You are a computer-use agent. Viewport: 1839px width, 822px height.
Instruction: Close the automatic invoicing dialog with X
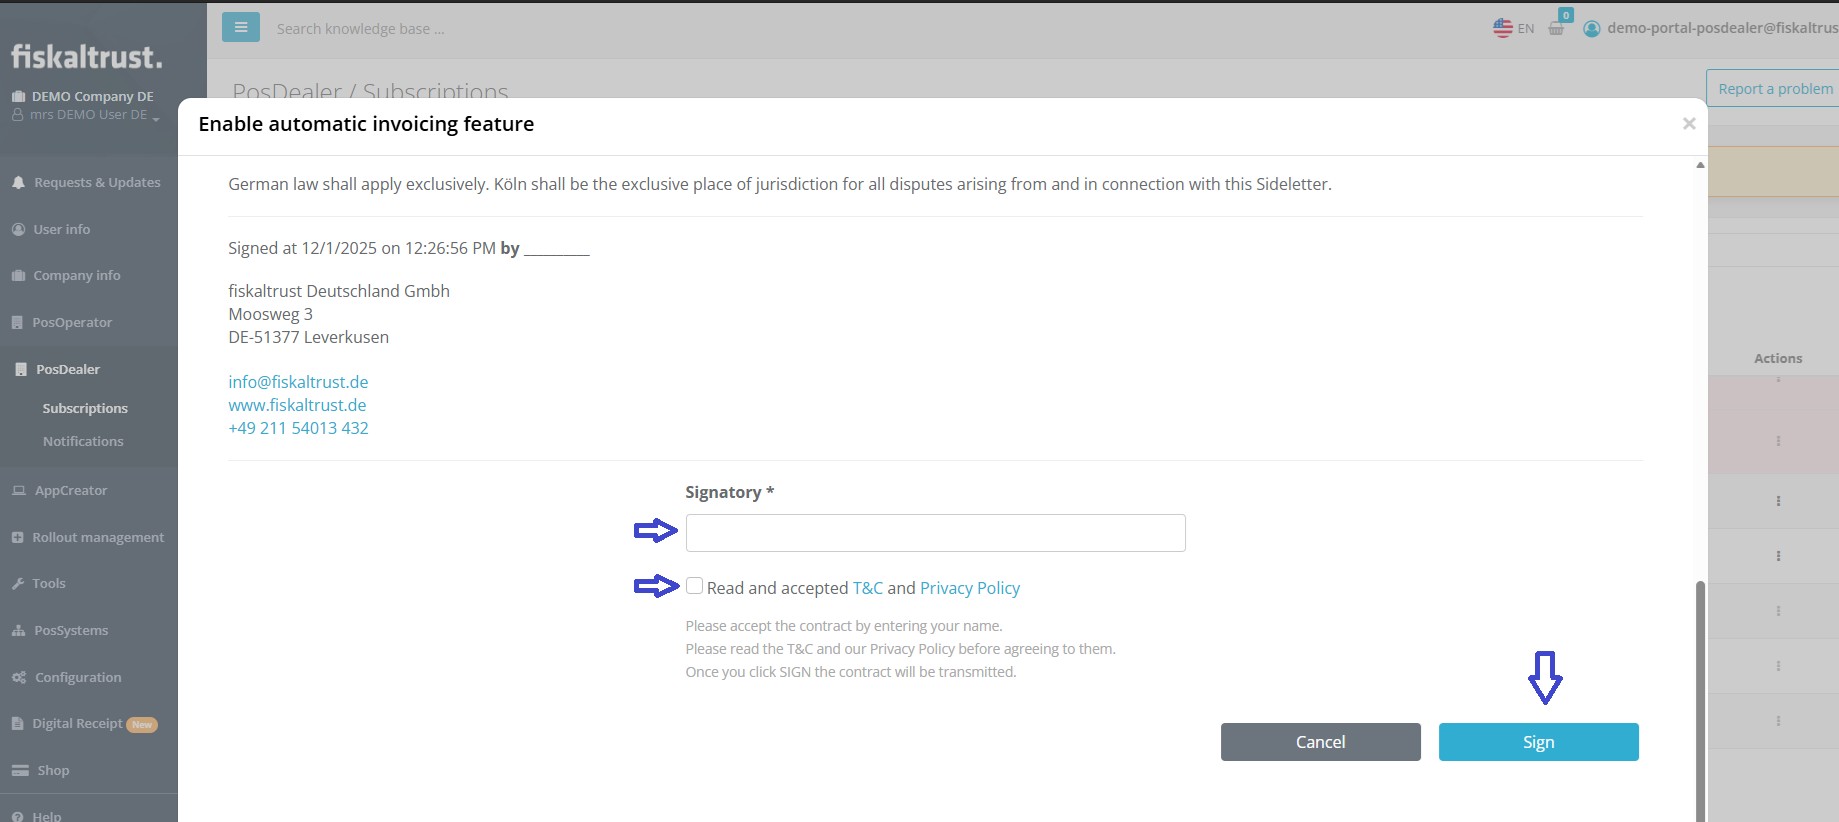click(1689, 123)
